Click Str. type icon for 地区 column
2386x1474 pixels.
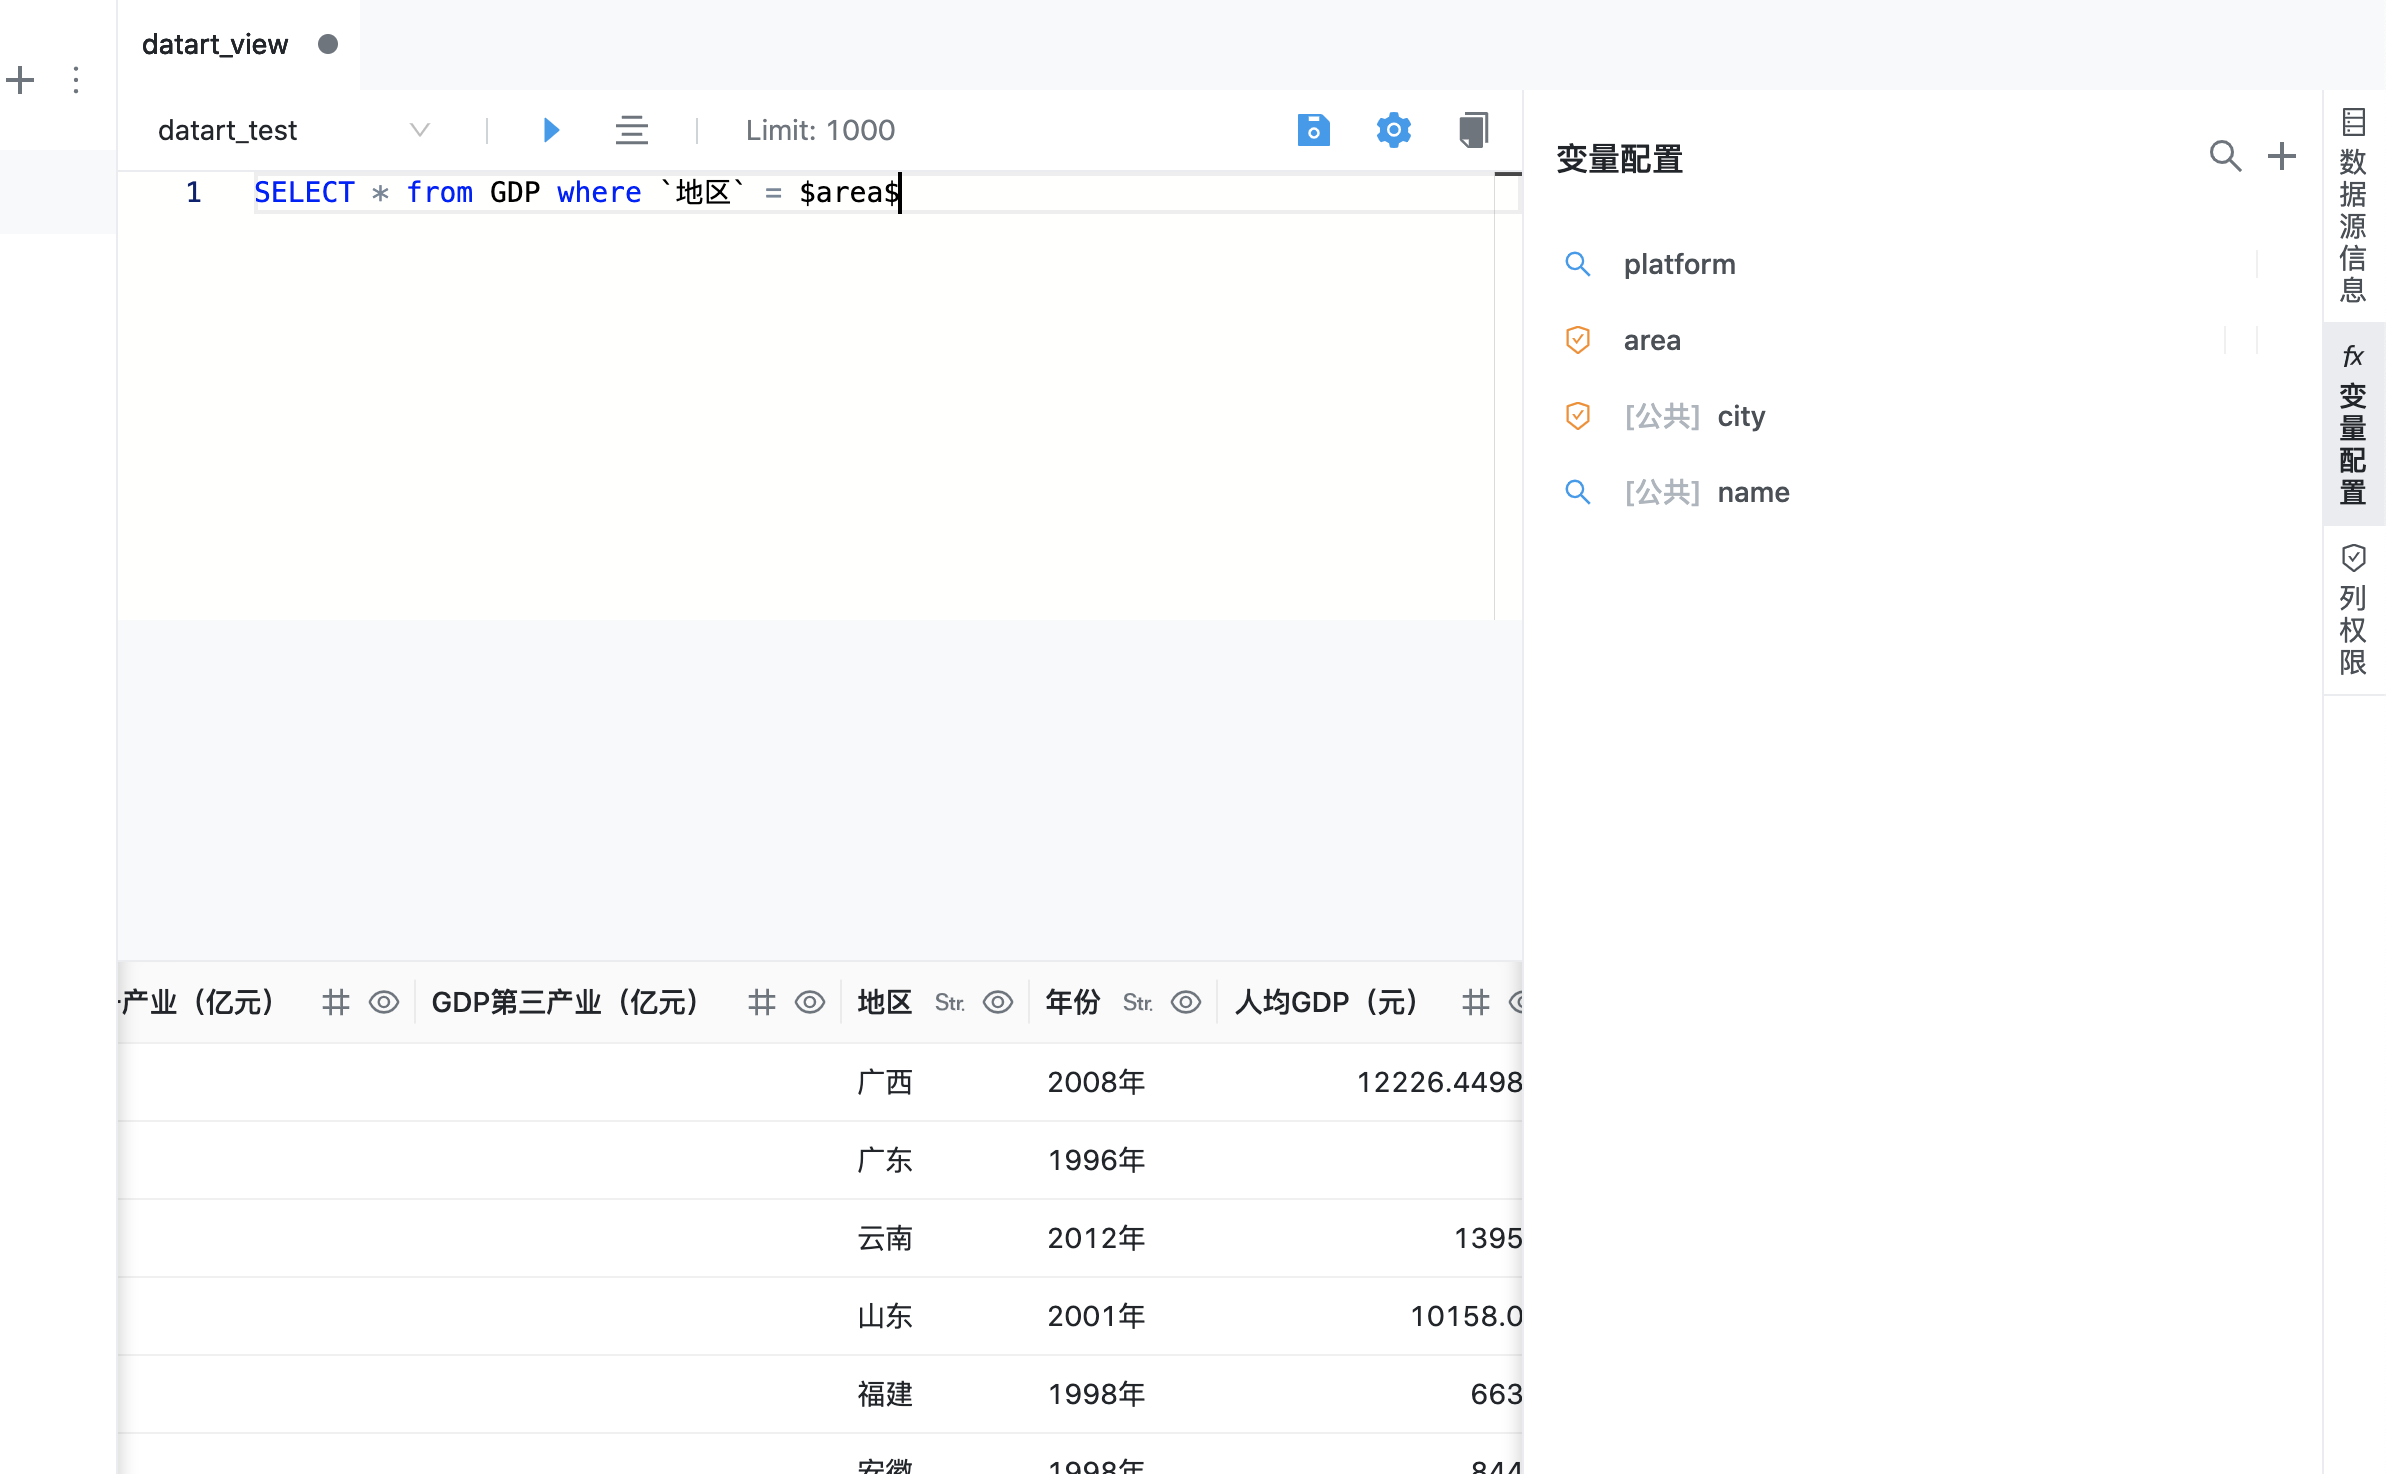(950, 1002)
